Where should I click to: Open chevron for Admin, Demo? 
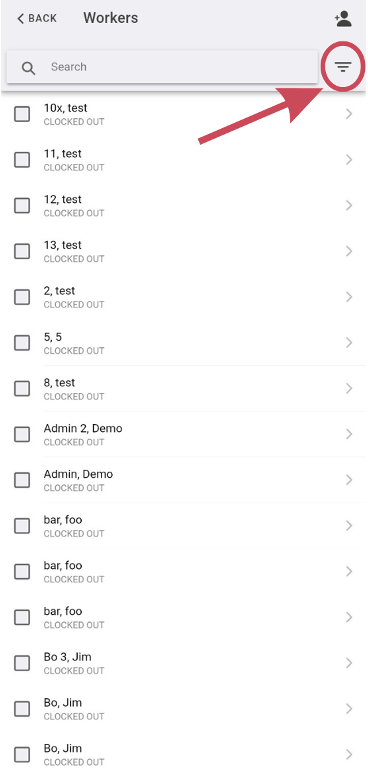pyautogui.click(x=349, y=480)
